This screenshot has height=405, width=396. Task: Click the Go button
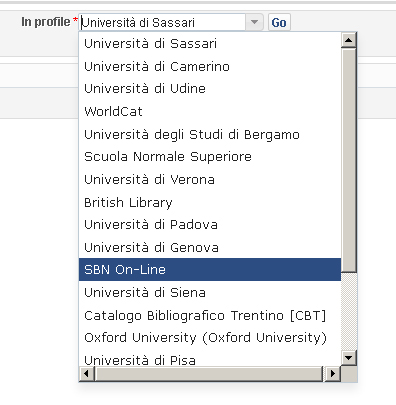coord(279,22)
